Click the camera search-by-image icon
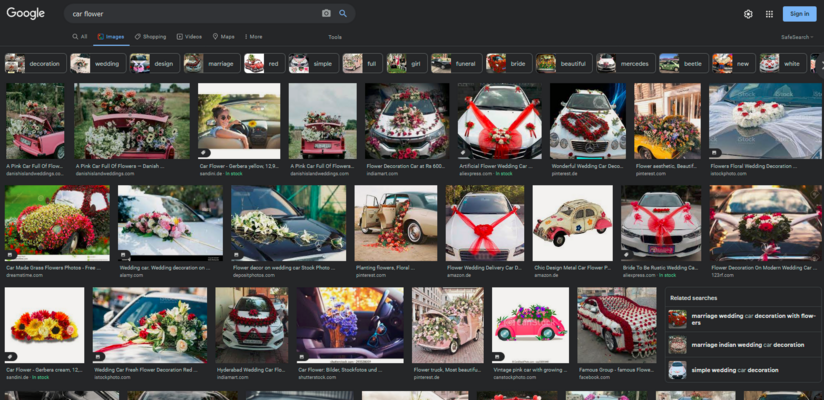This screenshot has height=400, width=824. point(326,14)
